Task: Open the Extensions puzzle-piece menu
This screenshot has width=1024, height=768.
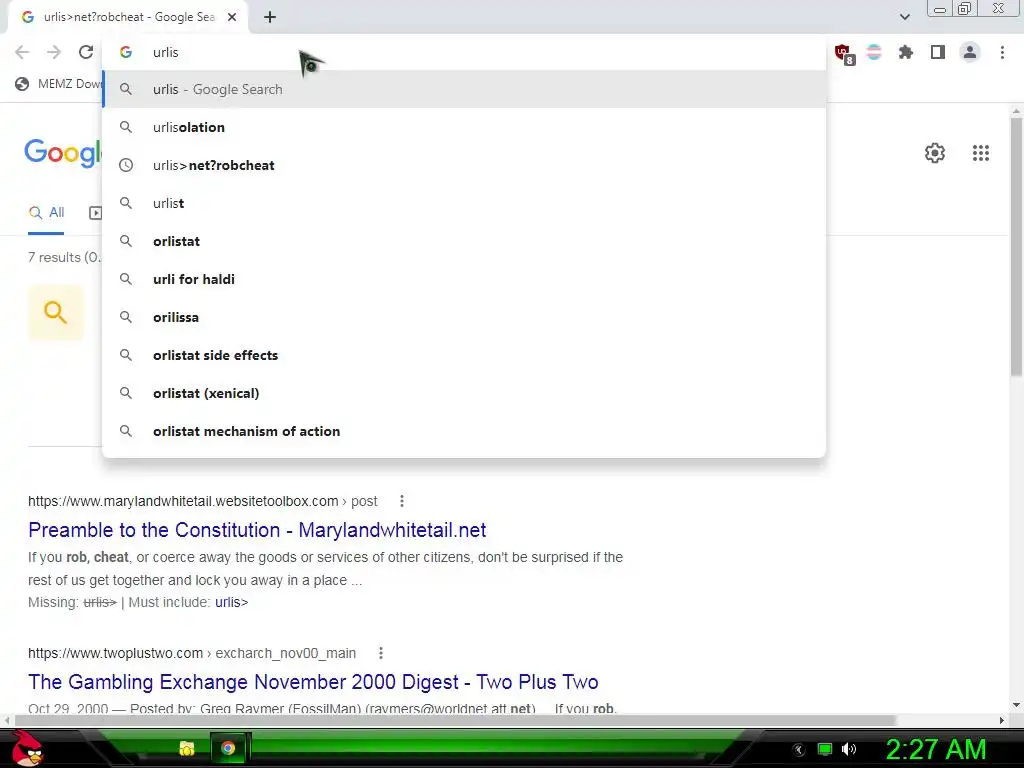Action: 906,52
